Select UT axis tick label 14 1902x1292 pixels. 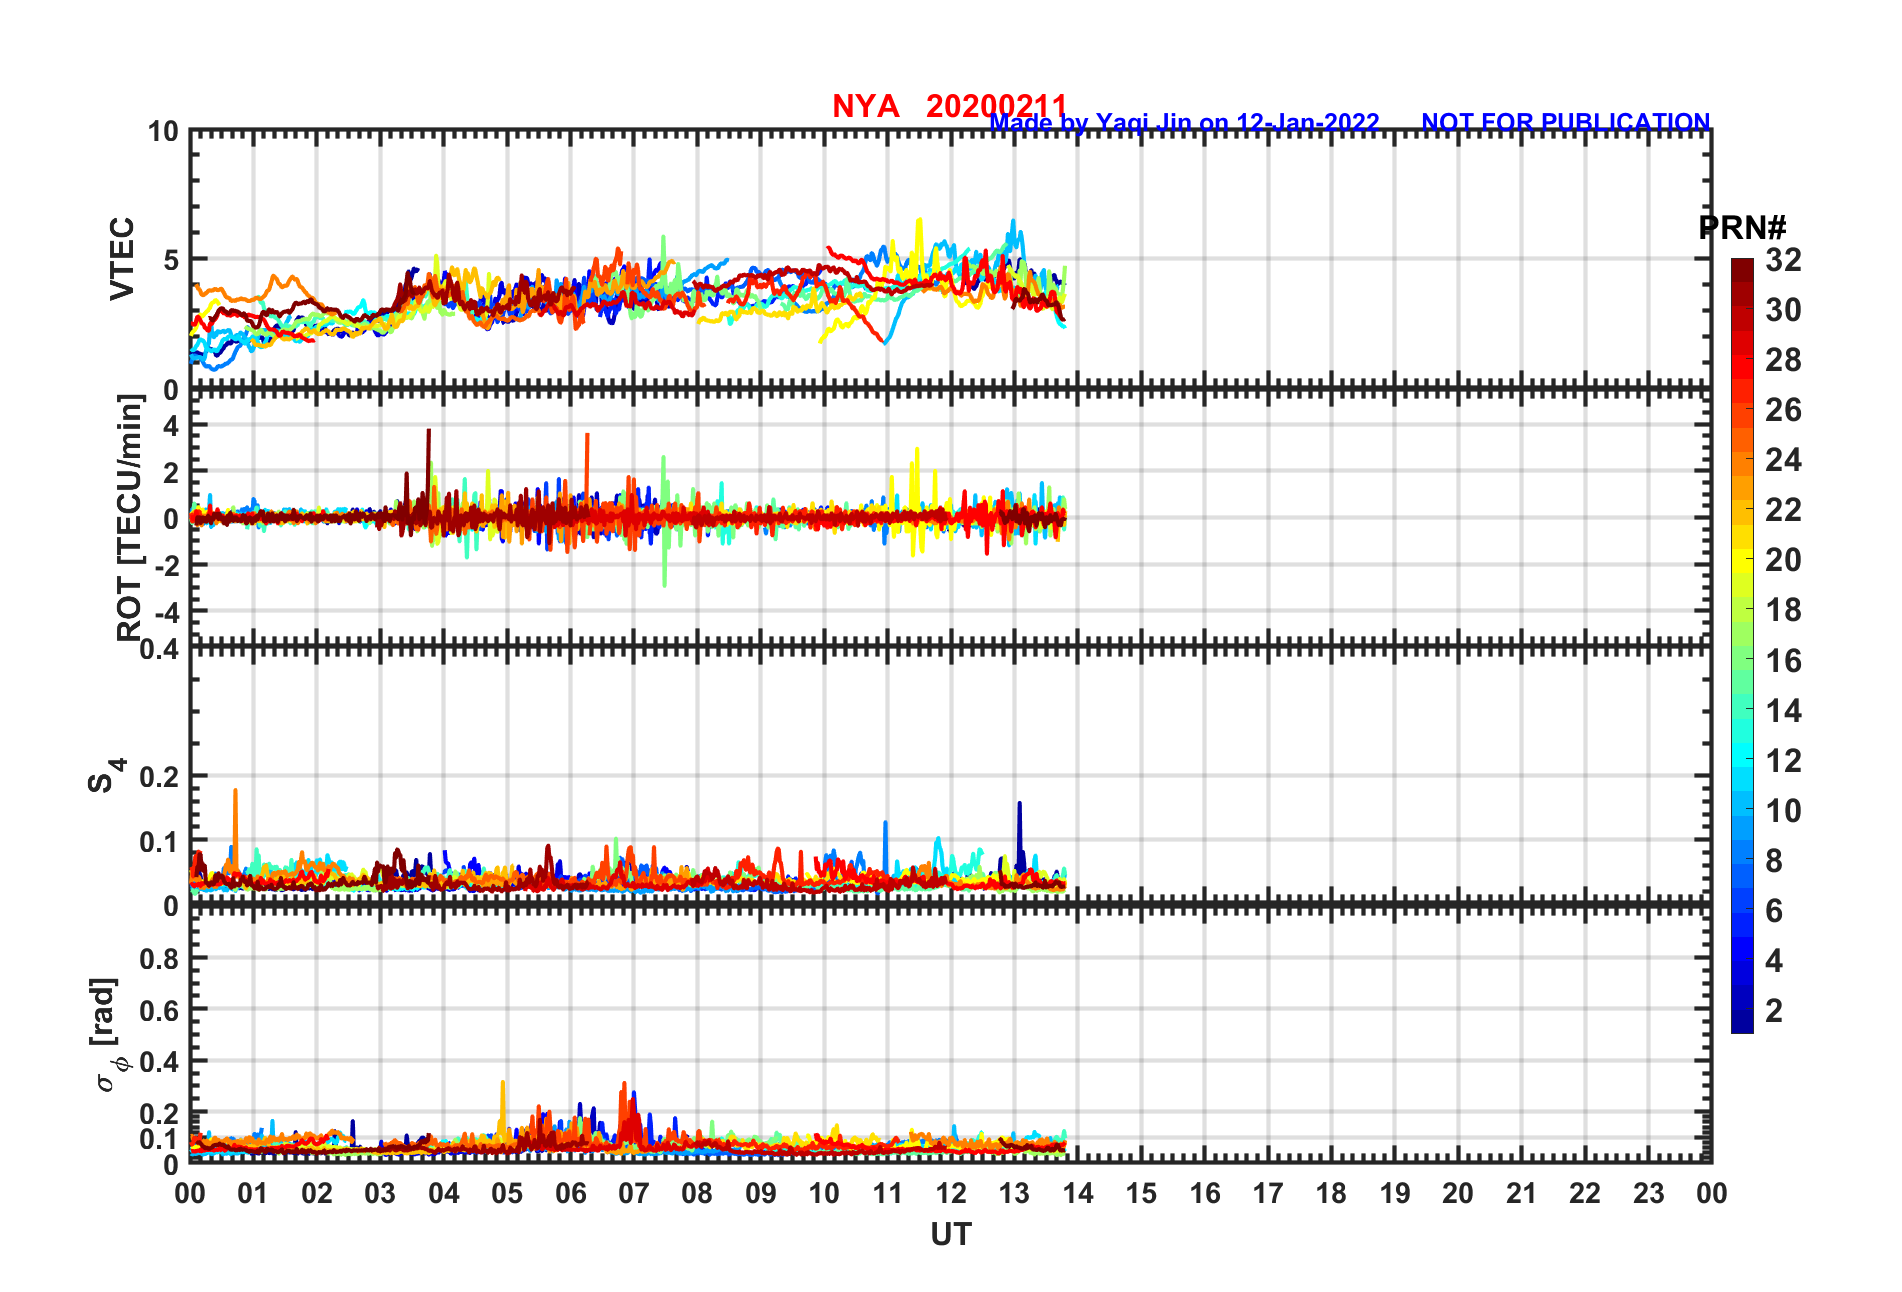(x=1078, y=1193)
